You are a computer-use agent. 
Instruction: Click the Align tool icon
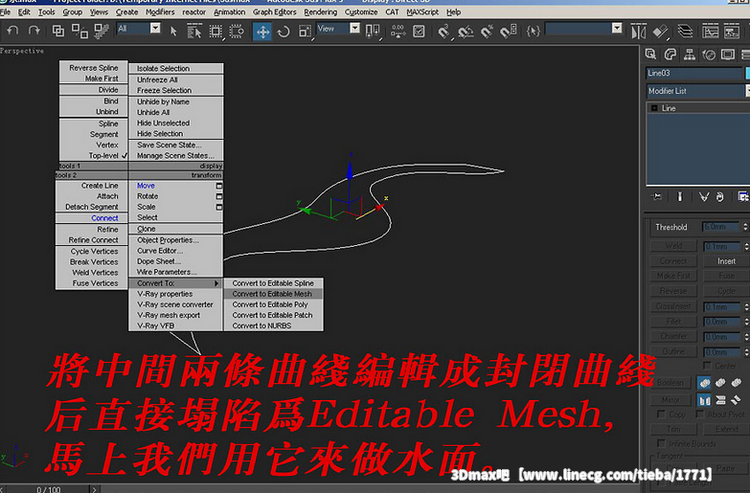tap(660, 32)
